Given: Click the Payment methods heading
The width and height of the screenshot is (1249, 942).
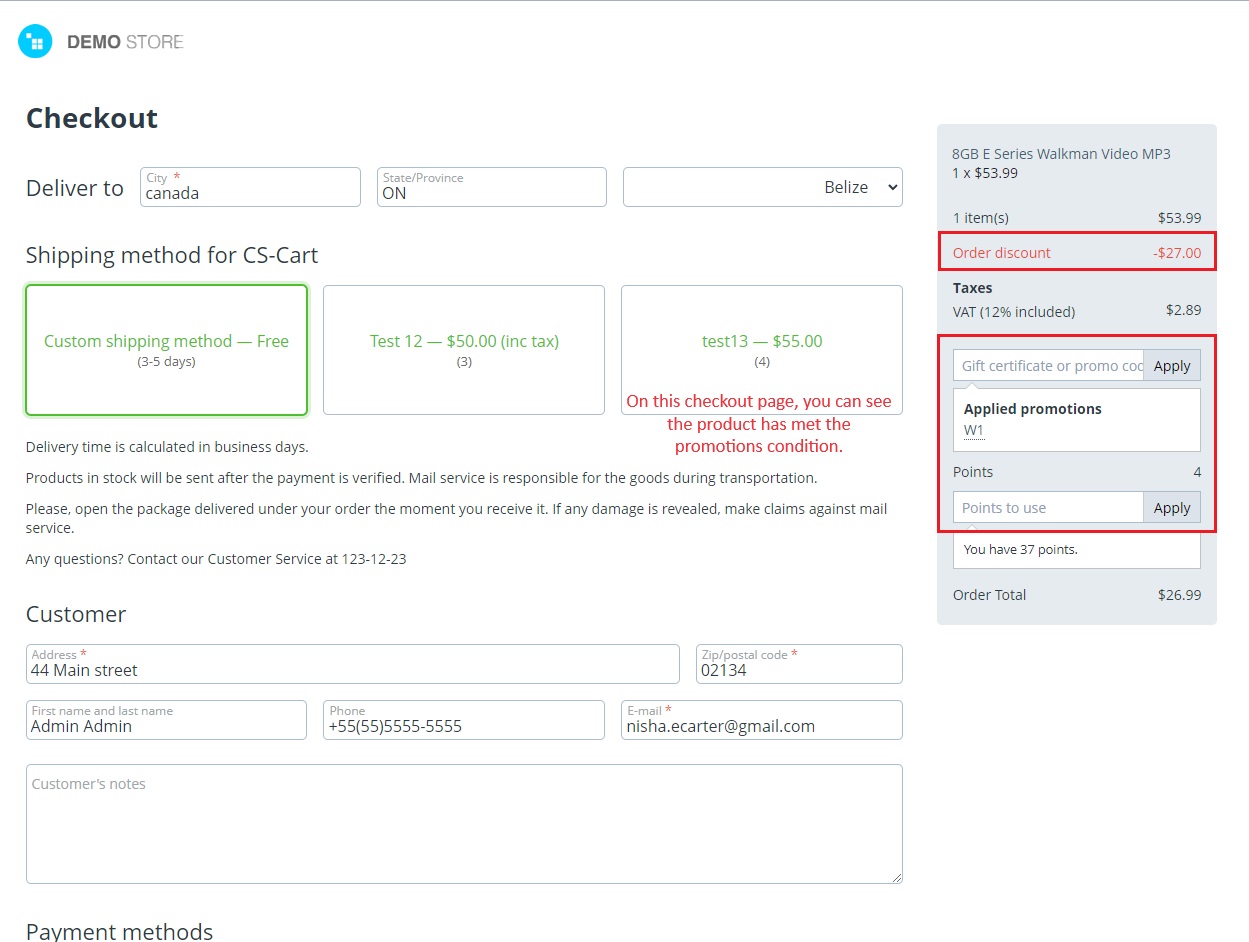Looking at the screenshot, I should (x=119, y=931).
